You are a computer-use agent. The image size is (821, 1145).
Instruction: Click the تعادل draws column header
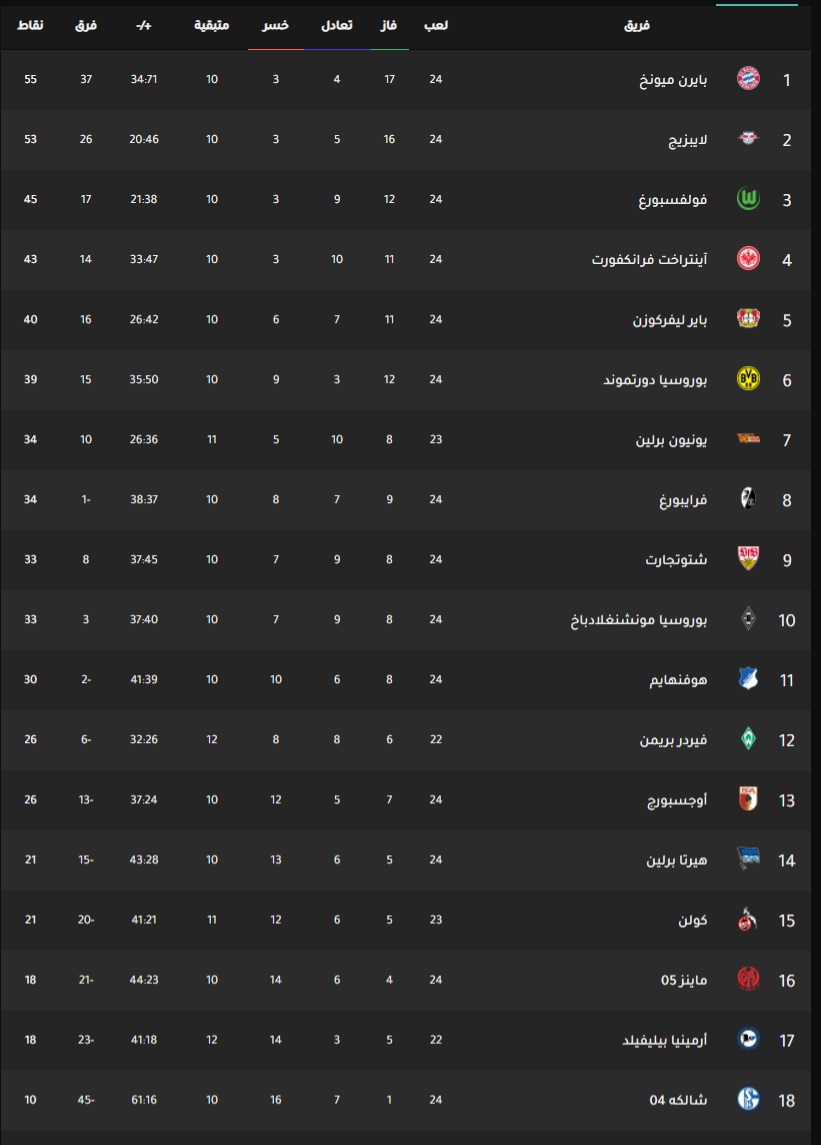click(337, 26)
